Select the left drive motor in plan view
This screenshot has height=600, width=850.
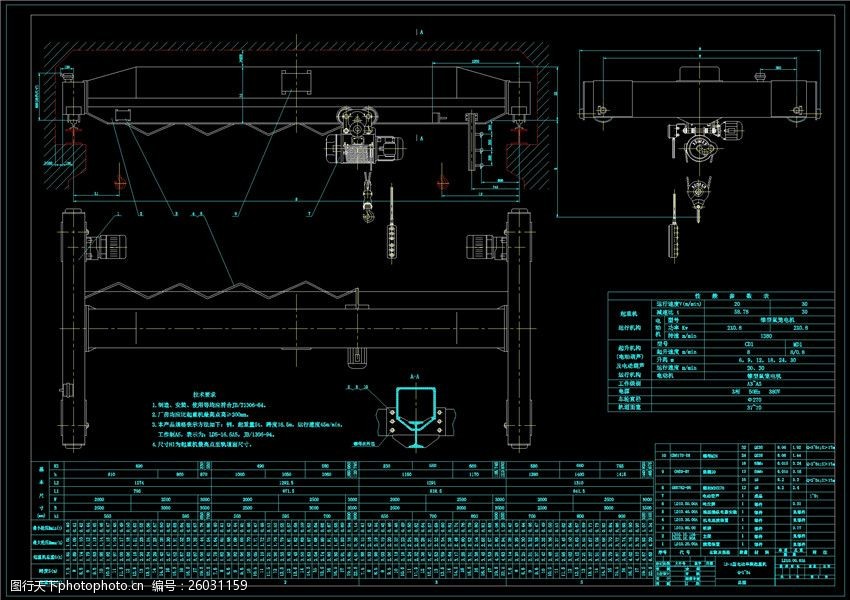coord(109,246)
